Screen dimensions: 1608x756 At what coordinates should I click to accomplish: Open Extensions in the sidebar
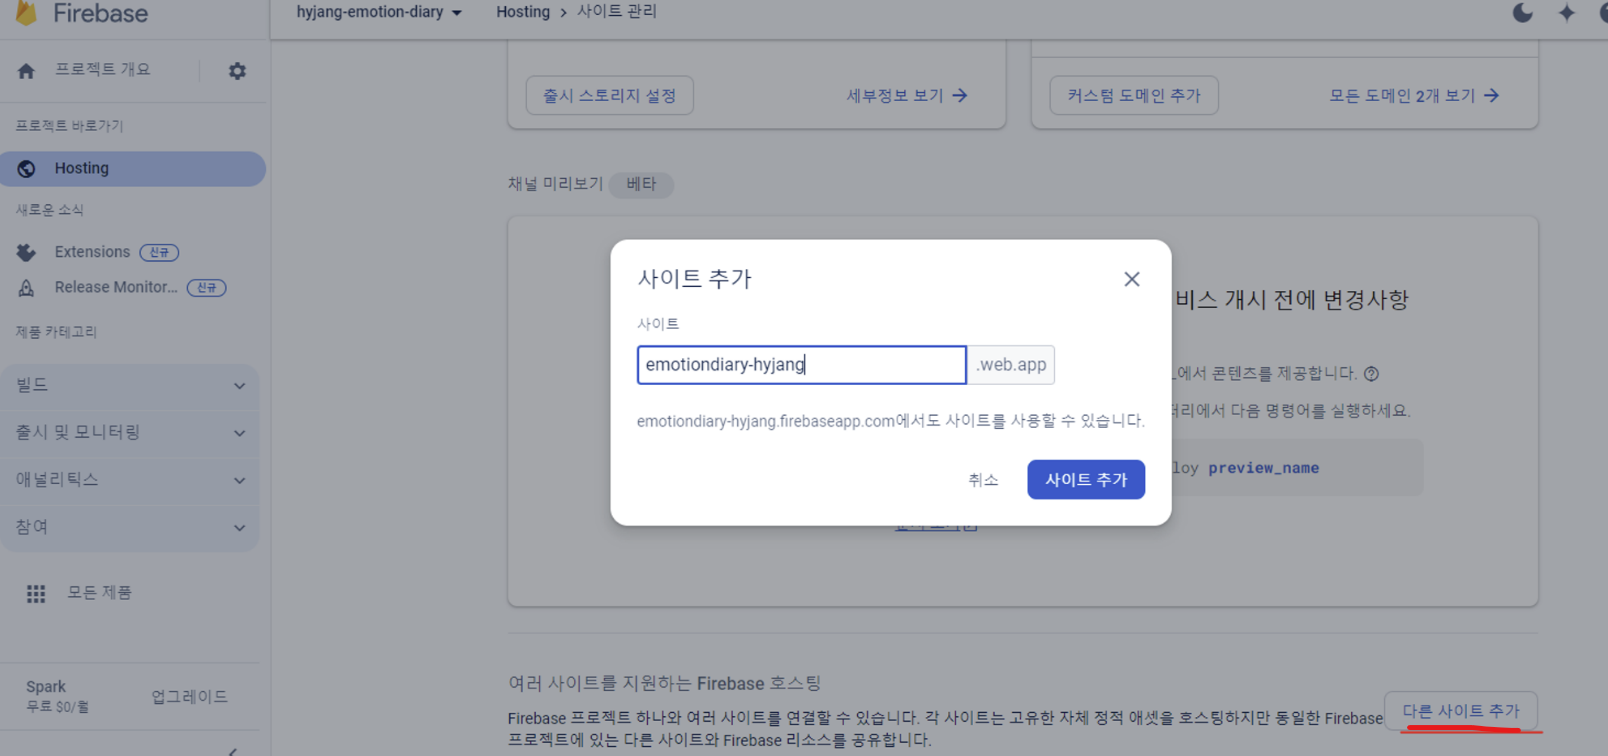pos(92,252)
